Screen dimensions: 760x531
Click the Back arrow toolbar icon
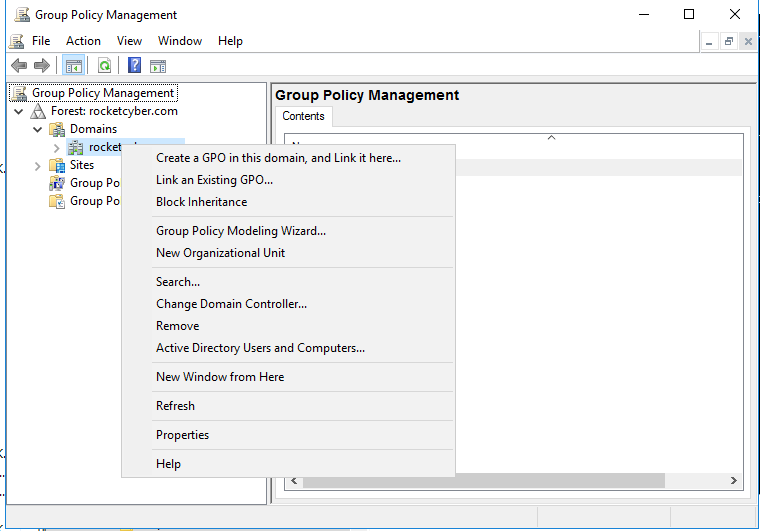click(x=19, y=65)
